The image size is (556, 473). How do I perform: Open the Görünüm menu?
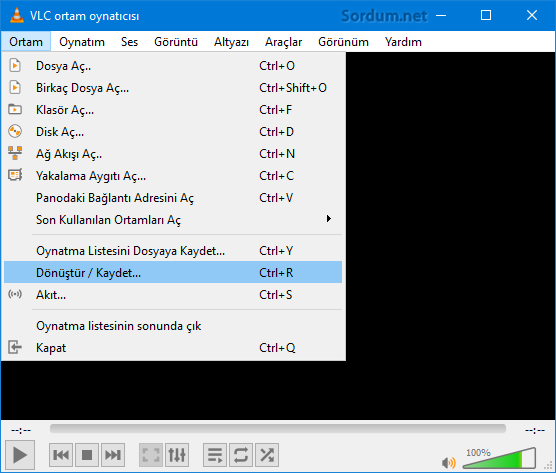(x=343, y=42)
